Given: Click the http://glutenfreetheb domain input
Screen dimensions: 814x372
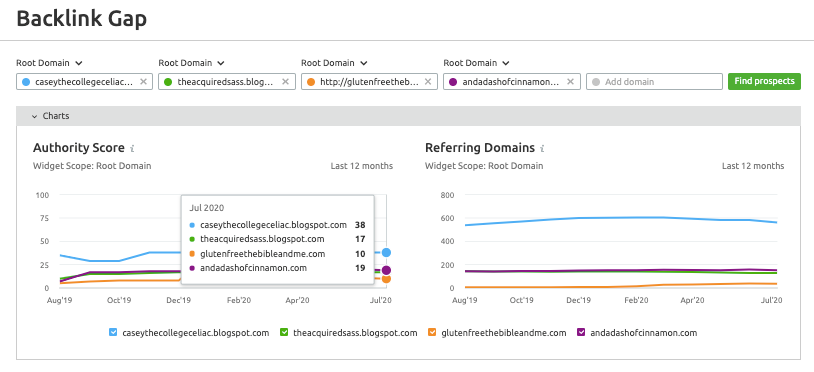Looking at the screenshot, I should click(x=369, y=81).
